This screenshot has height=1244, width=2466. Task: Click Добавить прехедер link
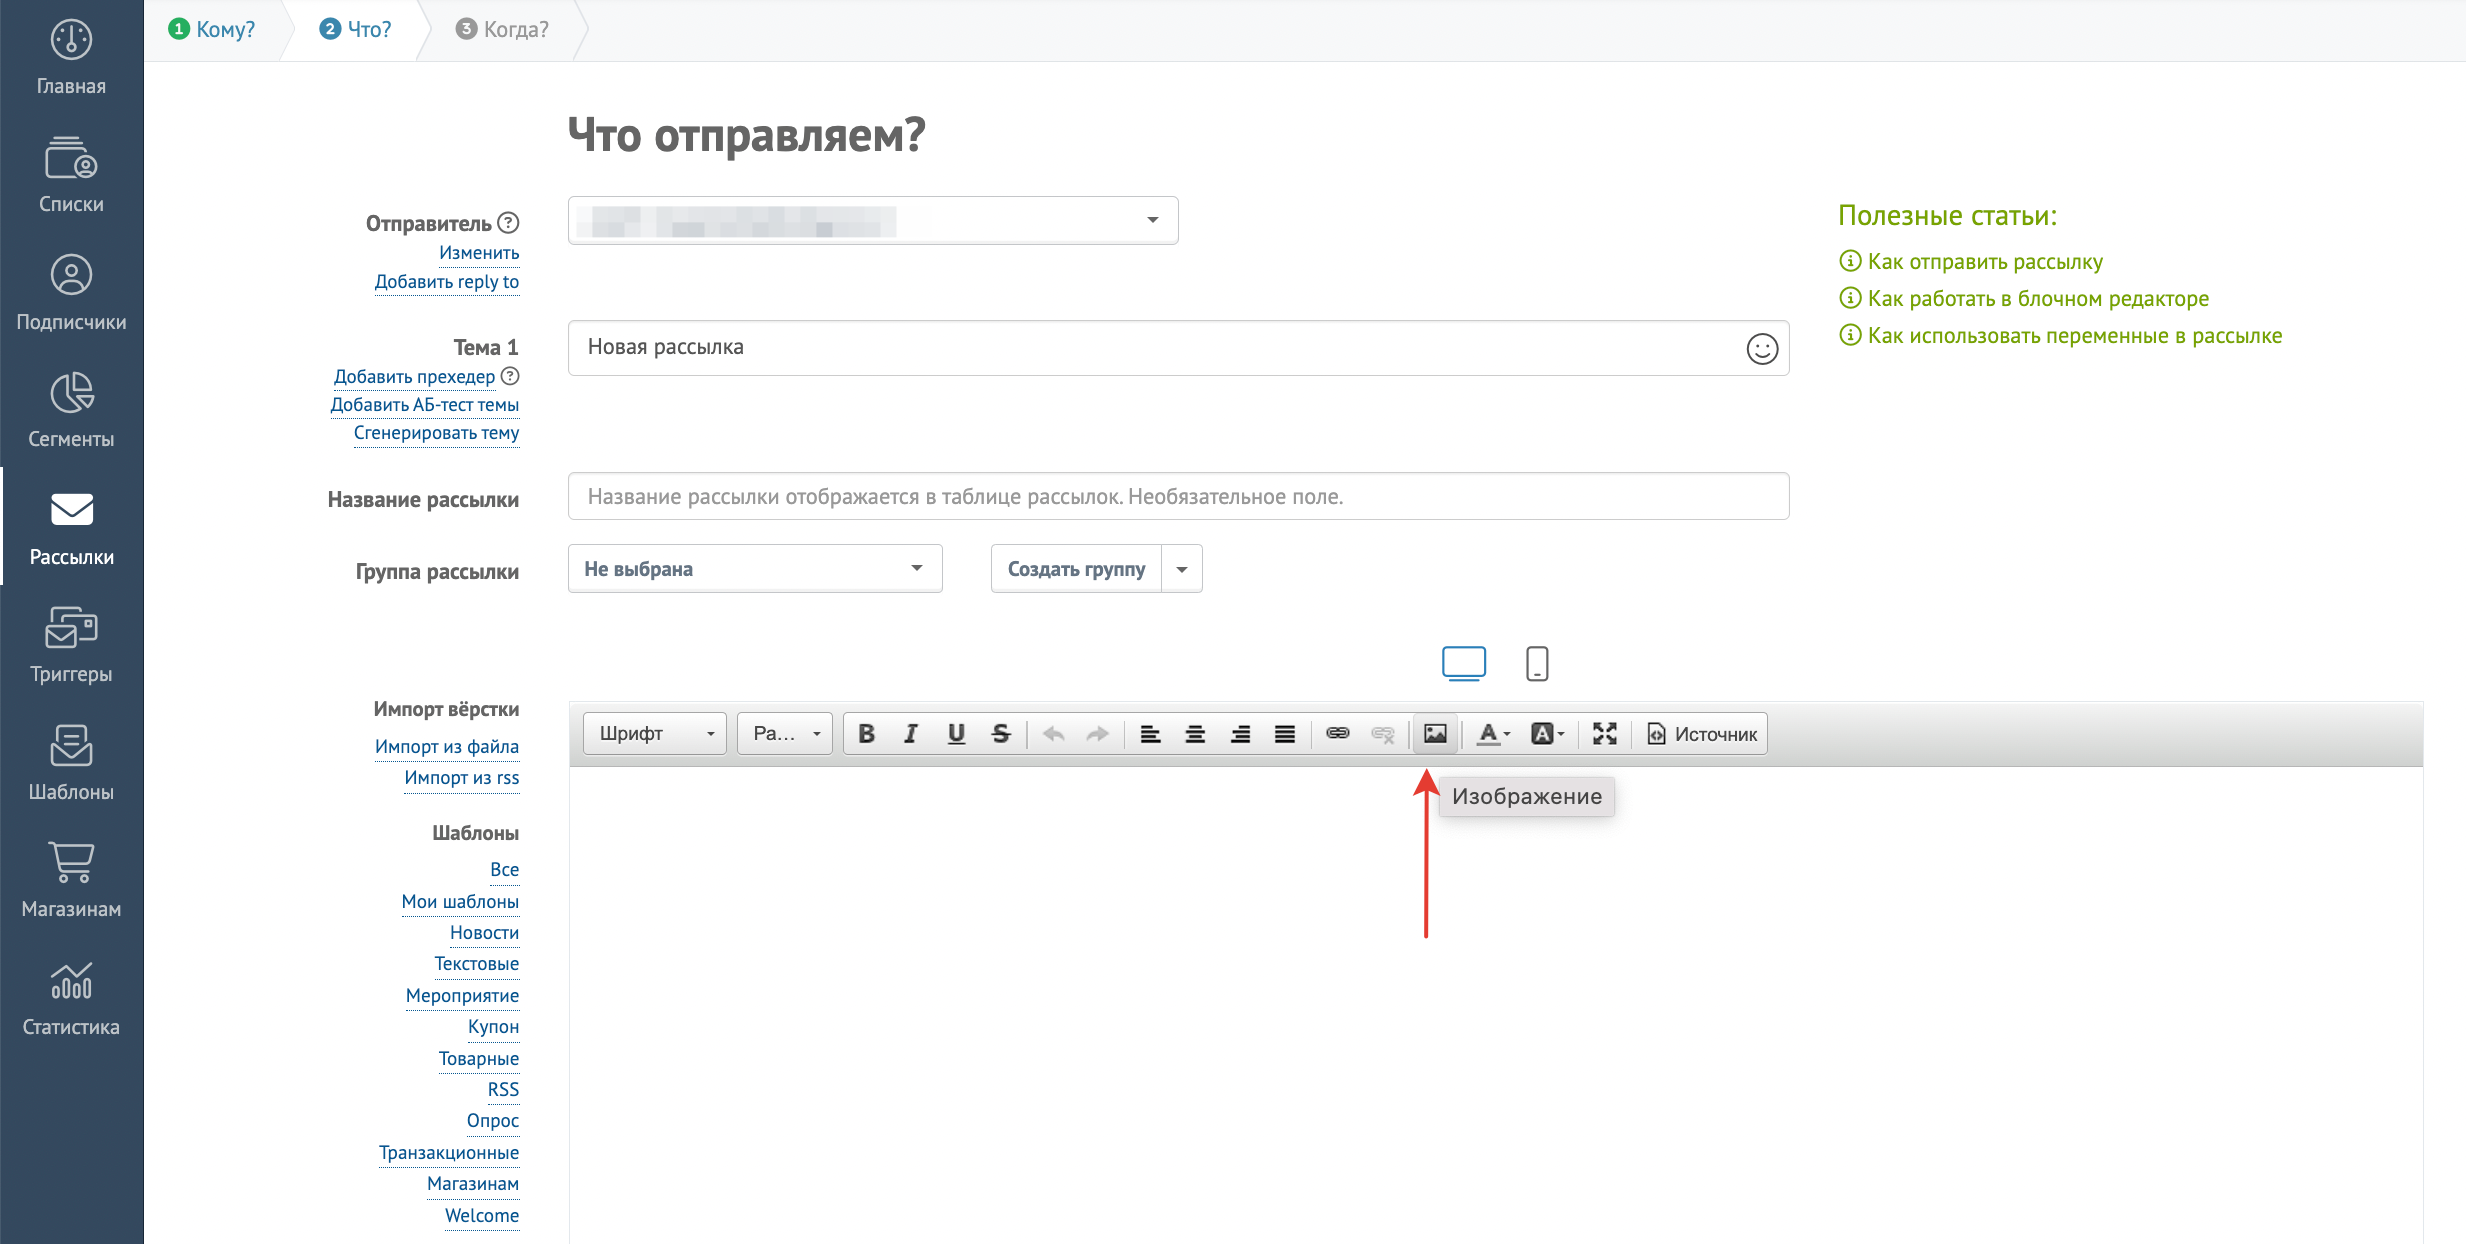tap(414, 377)
